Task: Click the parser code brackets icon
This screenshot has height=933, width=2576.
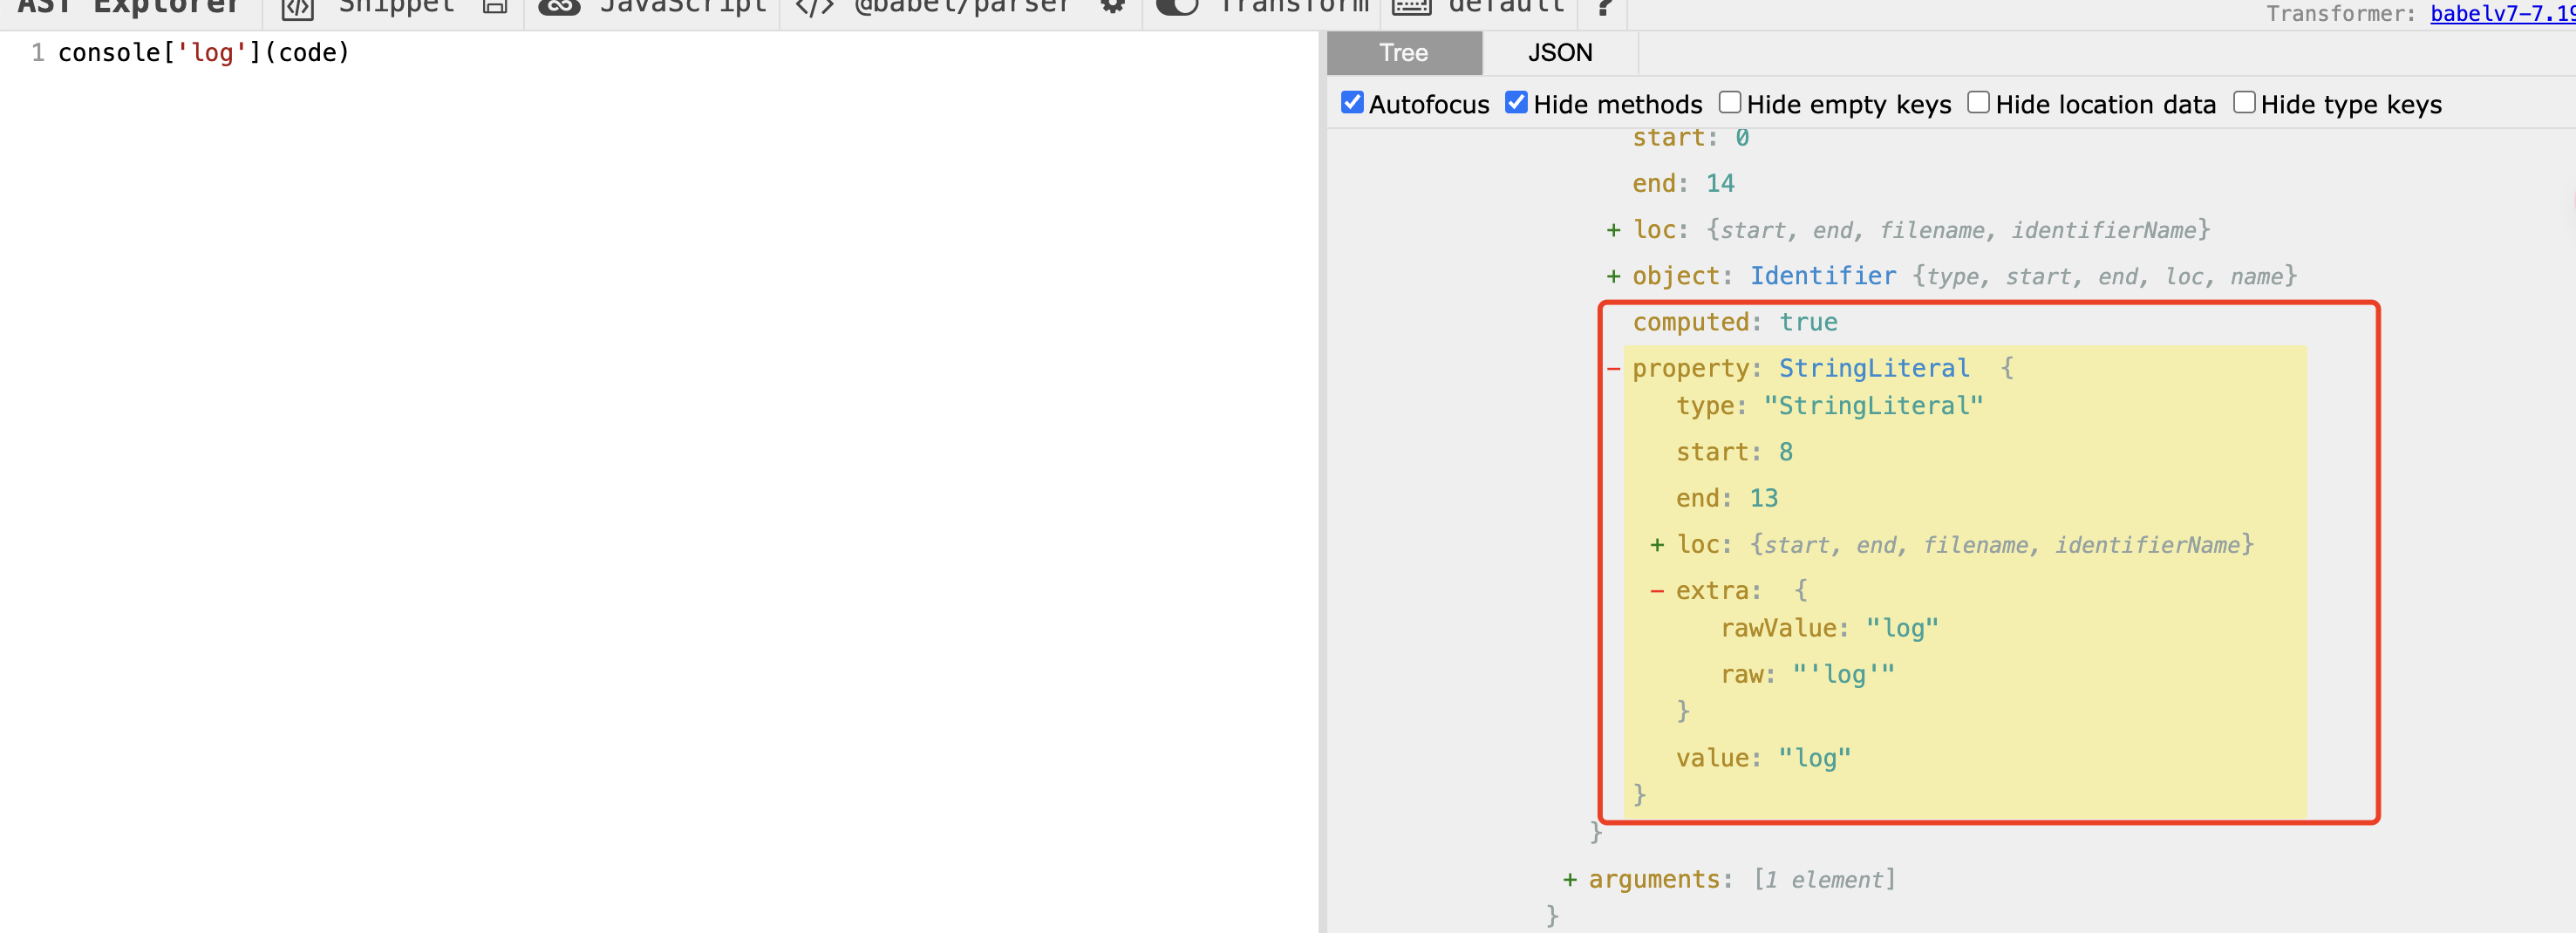Action: [814, 8]
